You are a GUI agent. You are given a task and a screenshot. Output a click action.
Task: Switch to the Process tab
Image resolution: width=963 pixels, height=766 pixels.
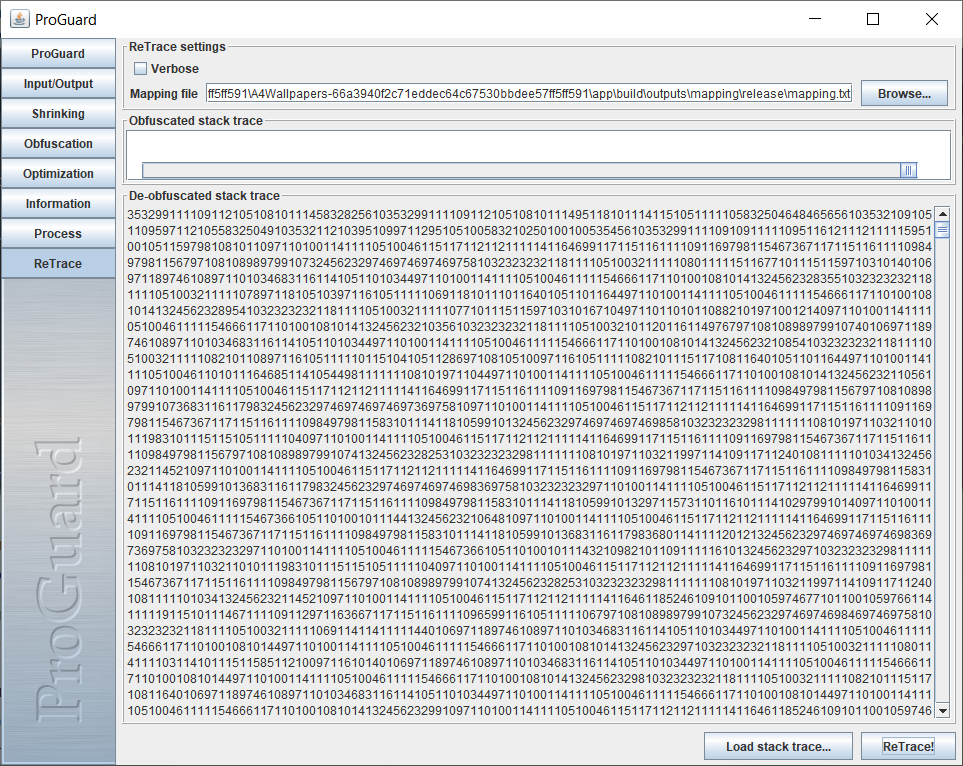(58, 233)
